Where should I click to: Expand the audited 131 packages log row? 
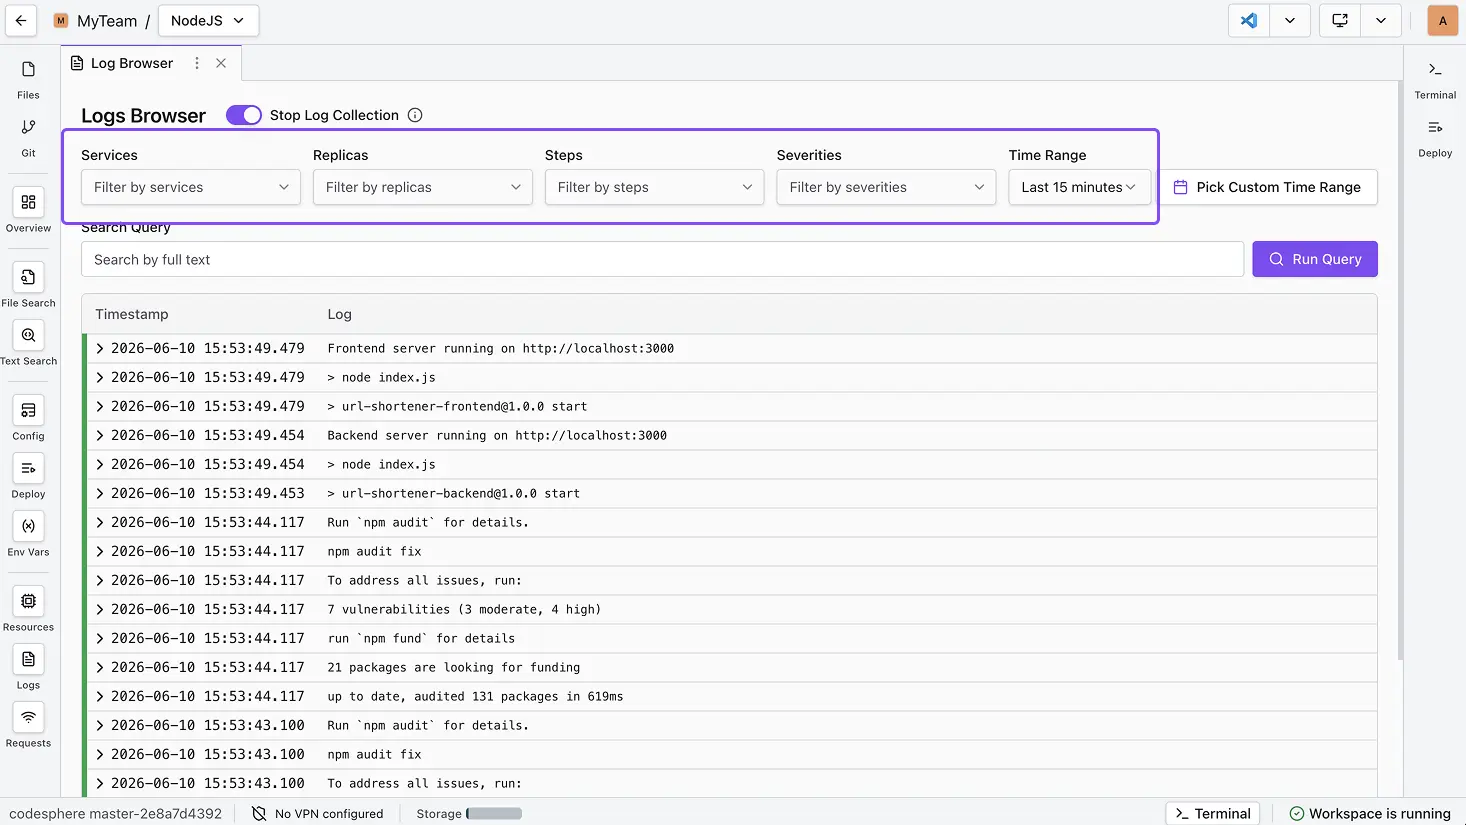100,696
